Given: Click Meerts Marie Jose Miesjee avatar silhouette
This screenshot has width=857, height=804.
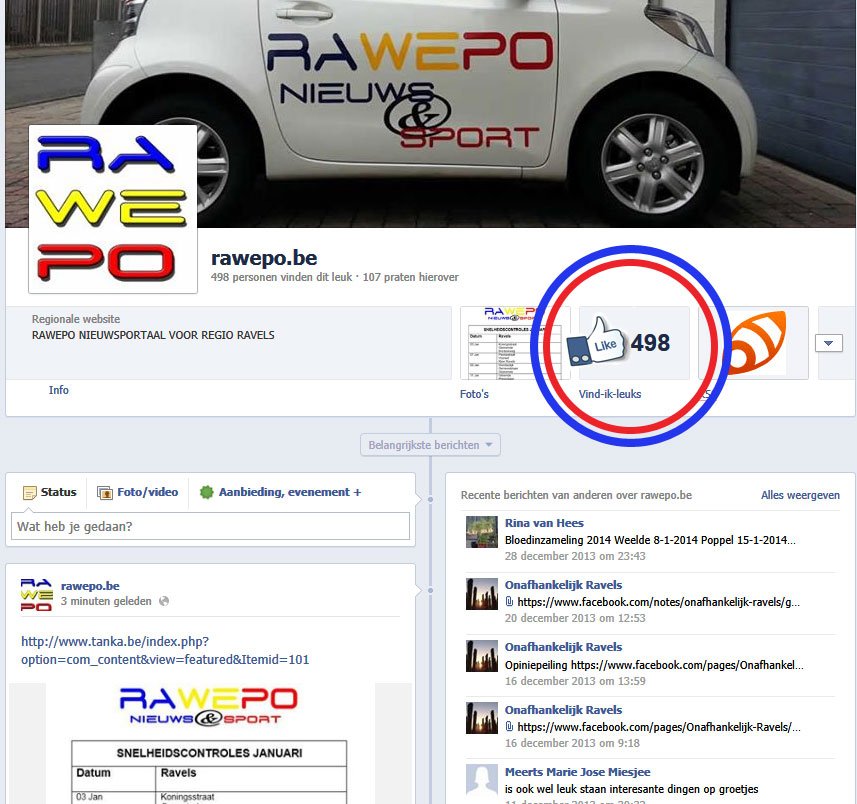Looking at the screenshot, I should click(x=482, y=780).
